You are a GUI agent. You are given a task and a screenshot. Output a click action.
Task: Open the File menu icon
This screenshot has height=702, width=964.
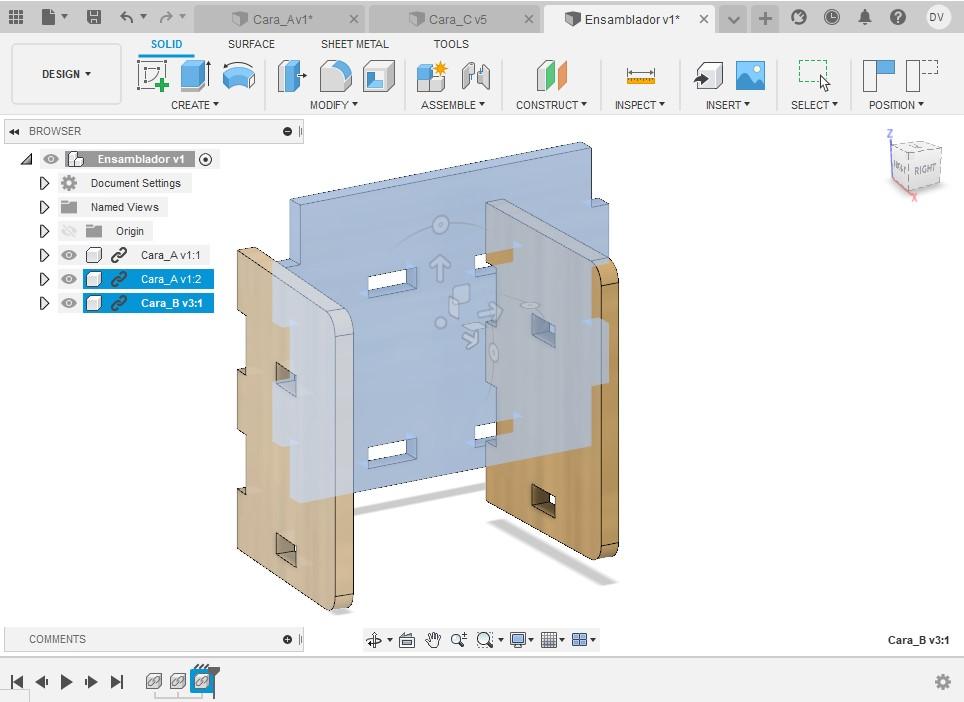point(49,17)
